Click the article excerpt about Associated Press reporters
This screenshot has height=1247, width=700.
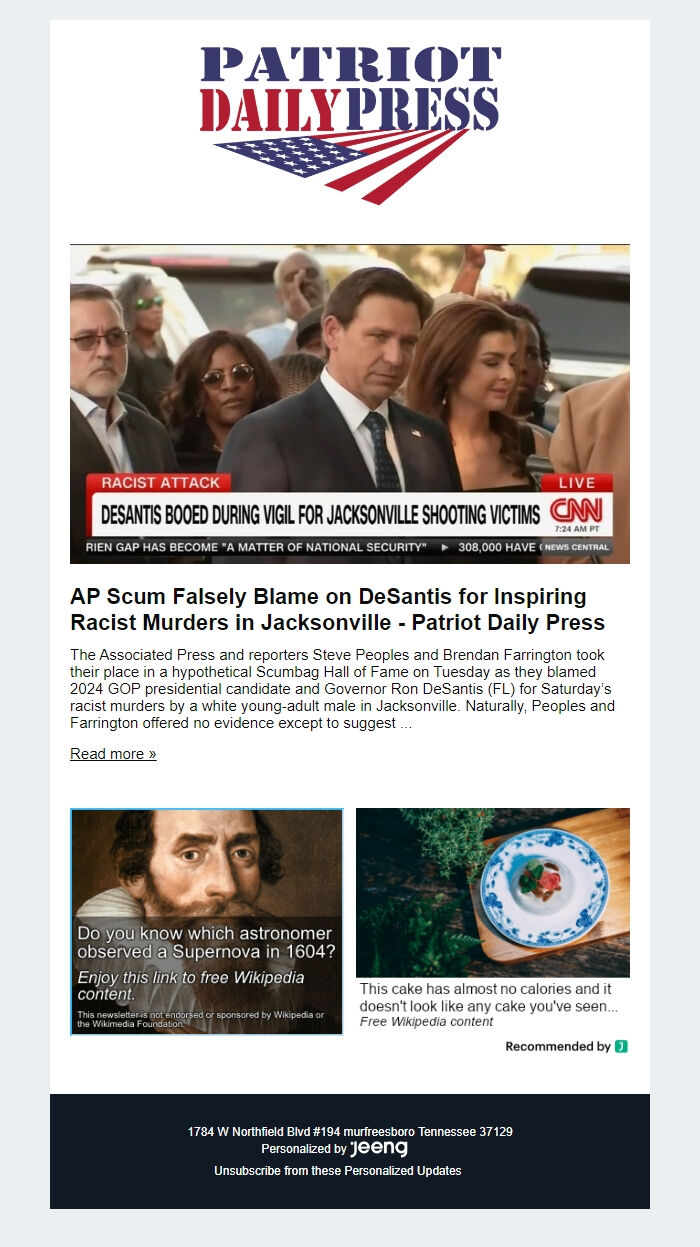point(345,689)
